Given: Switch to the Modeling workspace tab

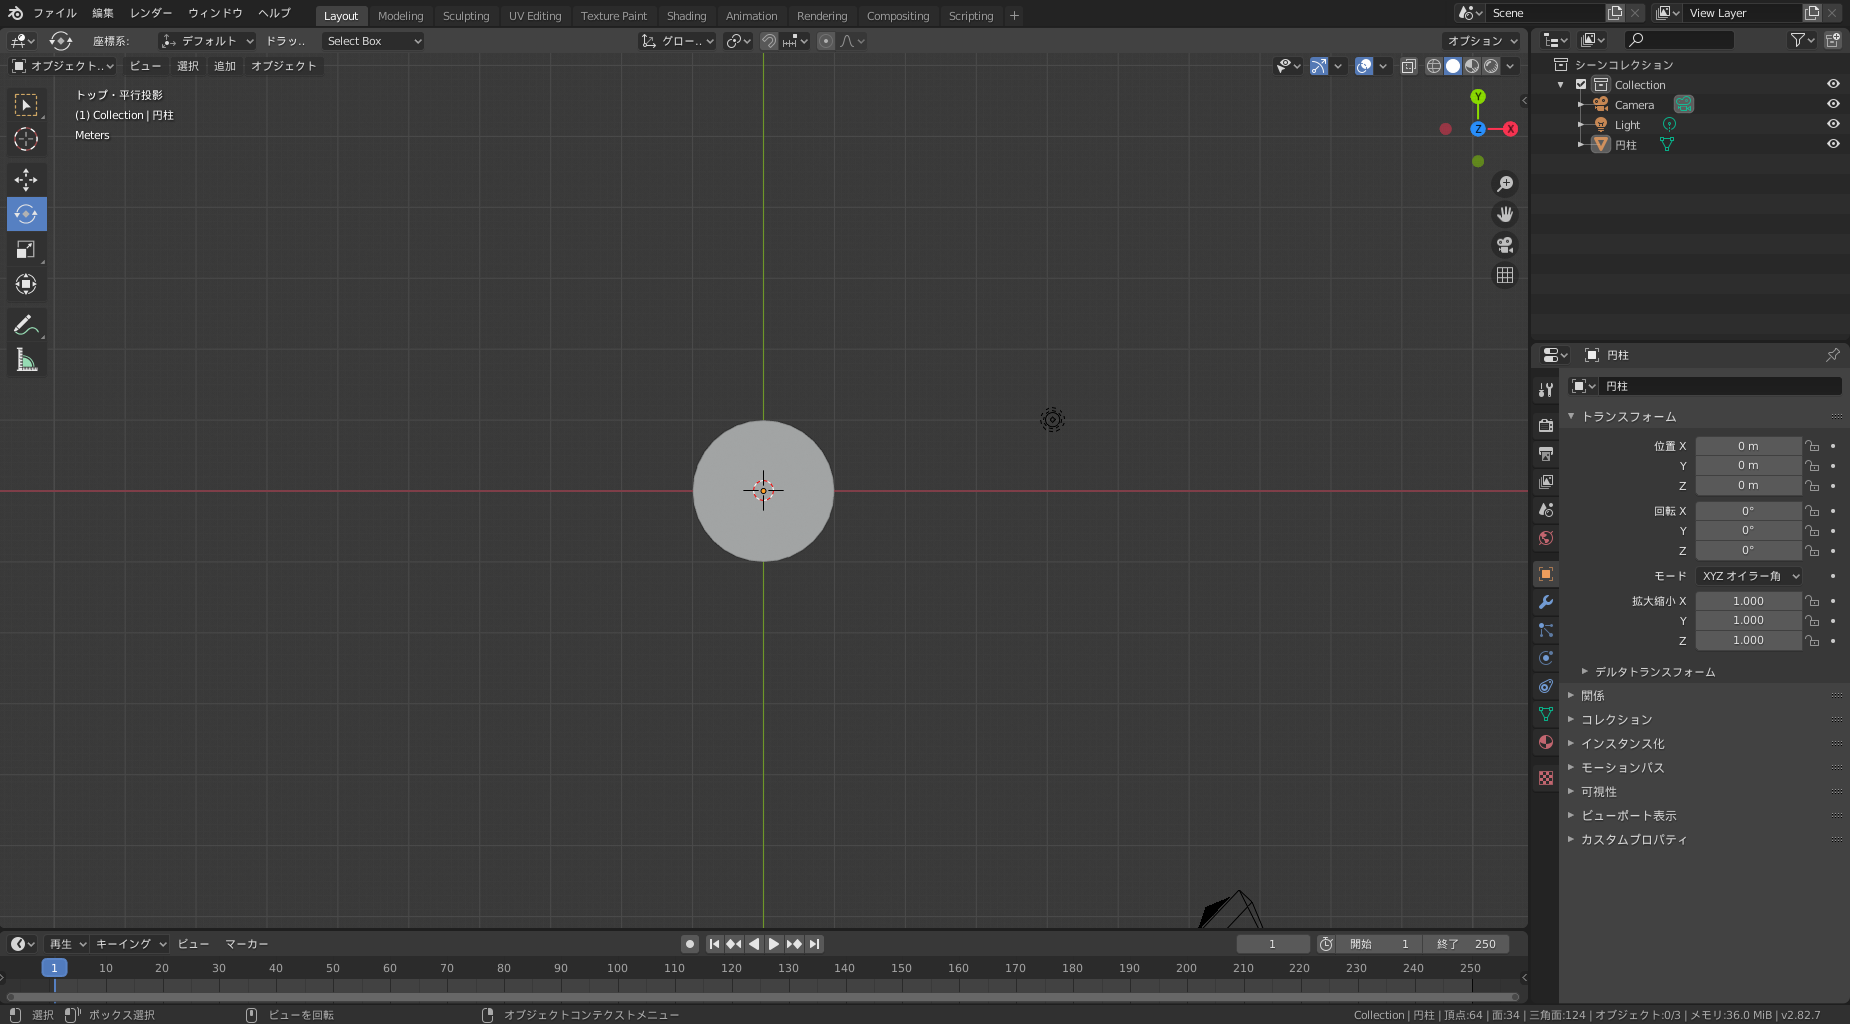Looking at the screenshot, I should pos(400,16).
